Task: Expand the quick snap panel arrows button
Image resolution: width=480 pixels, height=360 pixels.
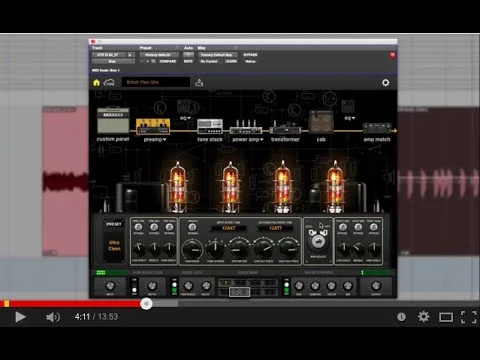Action: (239, 292)
